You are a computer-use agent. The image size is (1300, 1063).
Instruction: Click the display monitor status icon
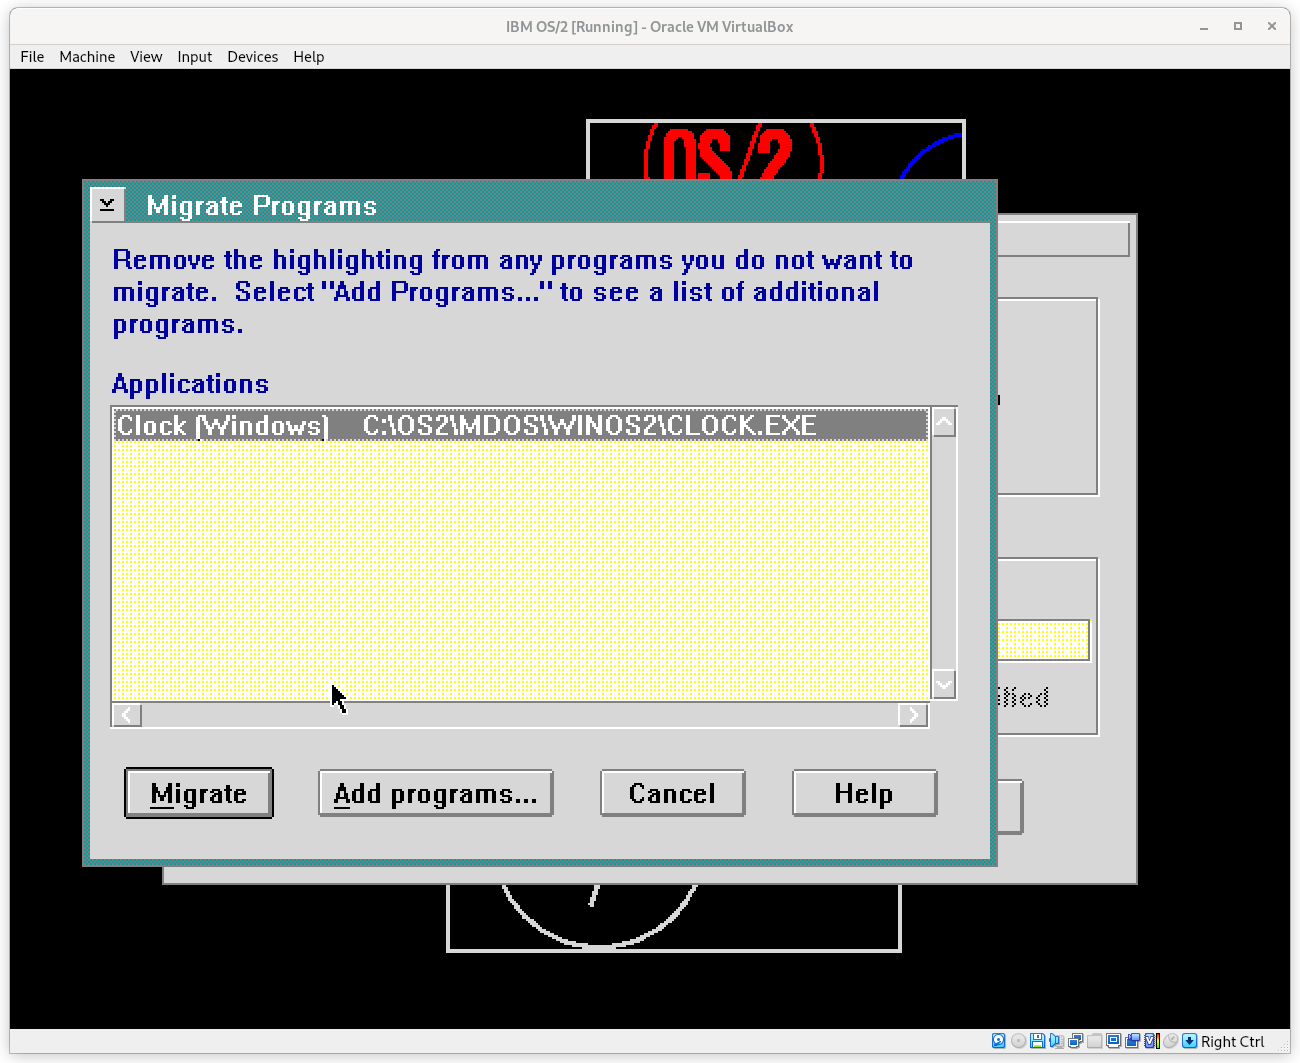[x=1113, y=1041]
